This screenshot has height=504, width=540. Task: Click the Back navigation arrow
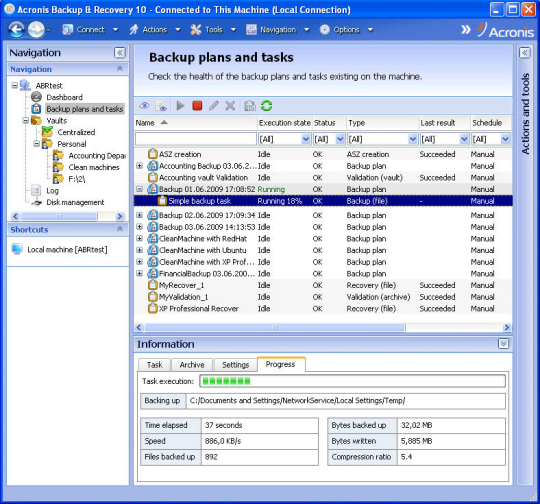click(16, 30)
